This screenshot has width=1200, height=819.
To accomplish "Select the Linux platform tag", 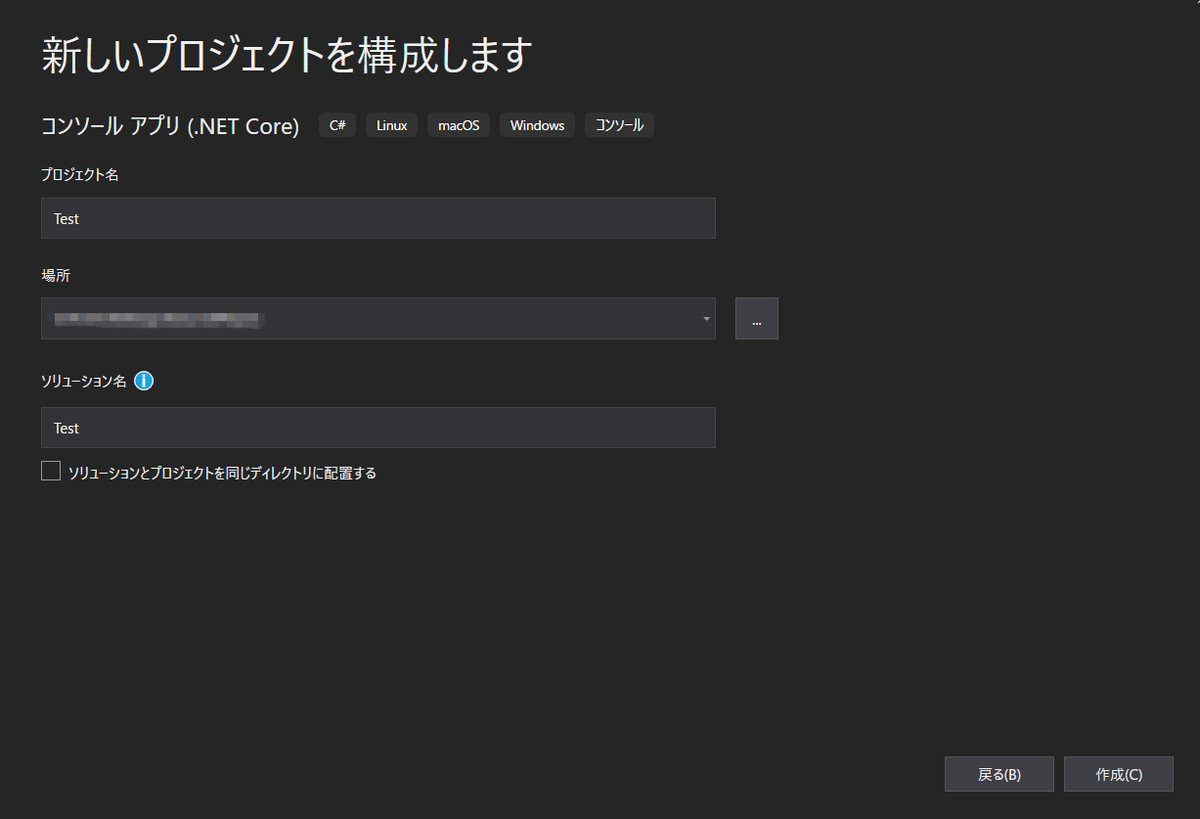I will (390, 124).
